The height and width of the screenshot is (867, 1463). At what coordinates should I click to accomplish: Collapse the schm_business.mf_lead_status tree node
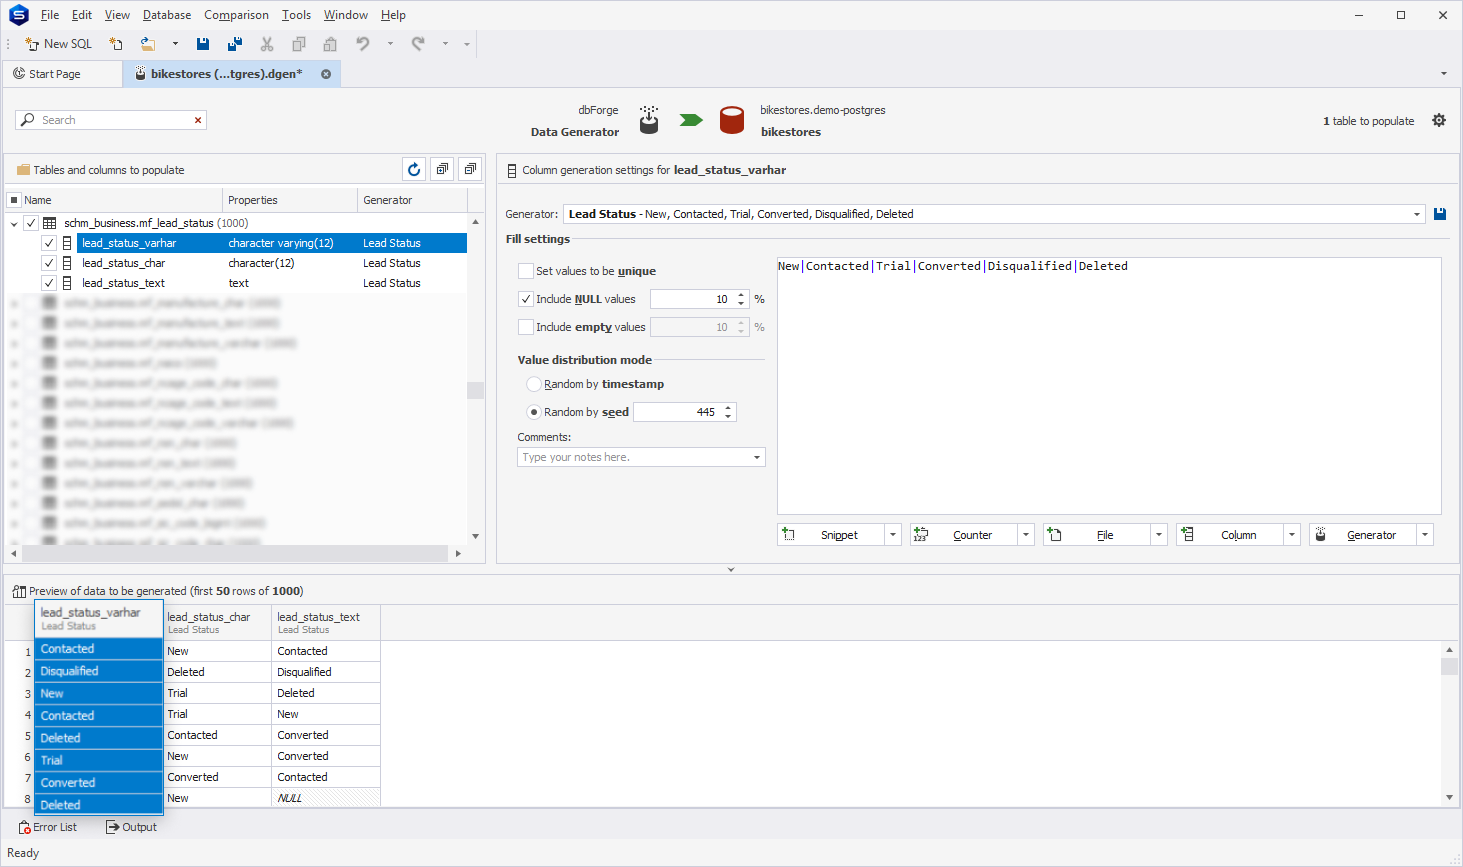(x=14, y=223)
